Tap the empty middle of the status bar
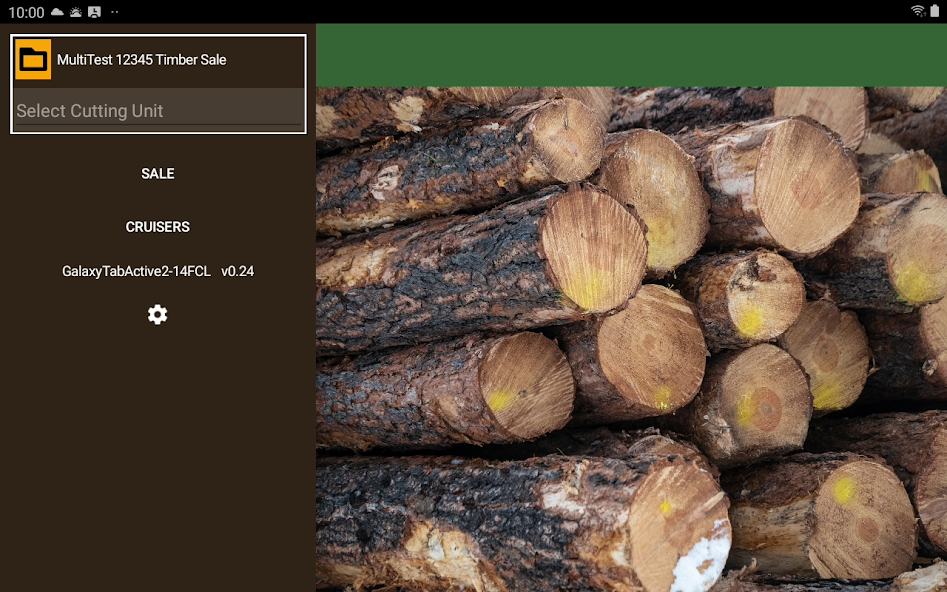The height and width of the screenshot is (592, 947). click(500, 12)
